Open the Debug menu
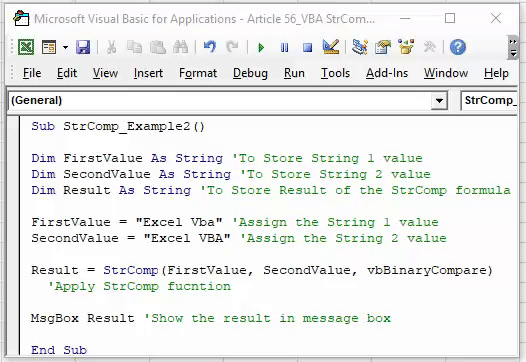This screenshot has width=526, height=362. coord(250,73)
